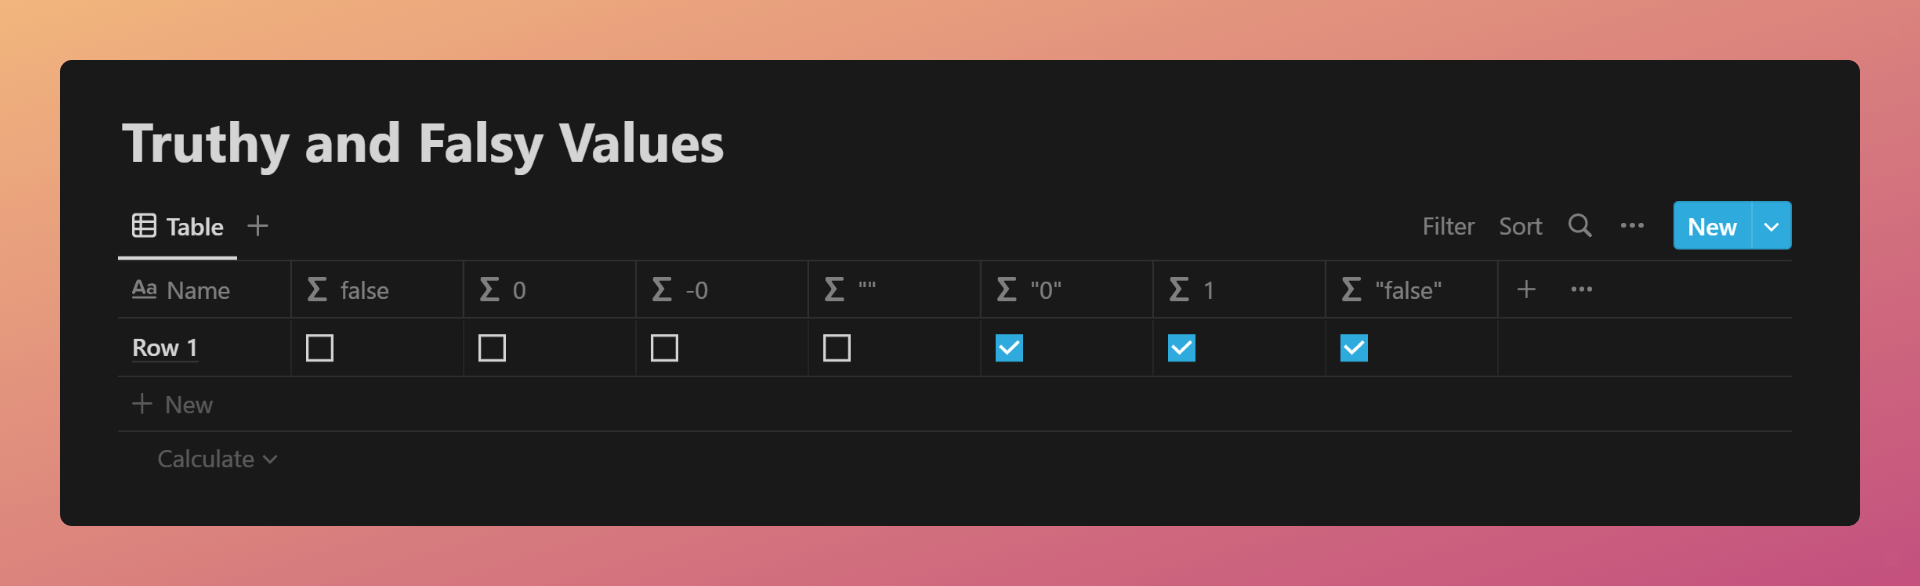Screen dimensions: 1920x586
Task: Click the Table view grid icon
Action: tap(144, 226)
